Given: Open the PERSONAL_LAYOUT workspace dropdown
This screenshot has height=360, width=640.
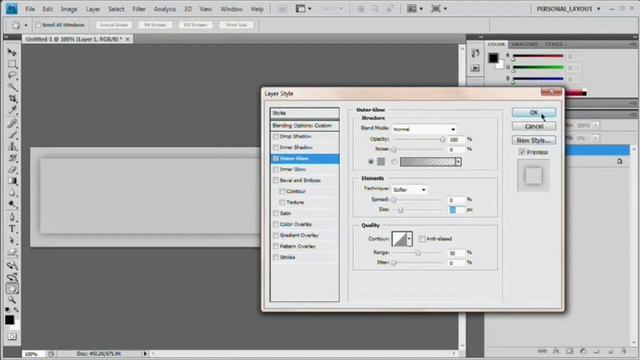Looking at the screenshot, I should point(568,9).
